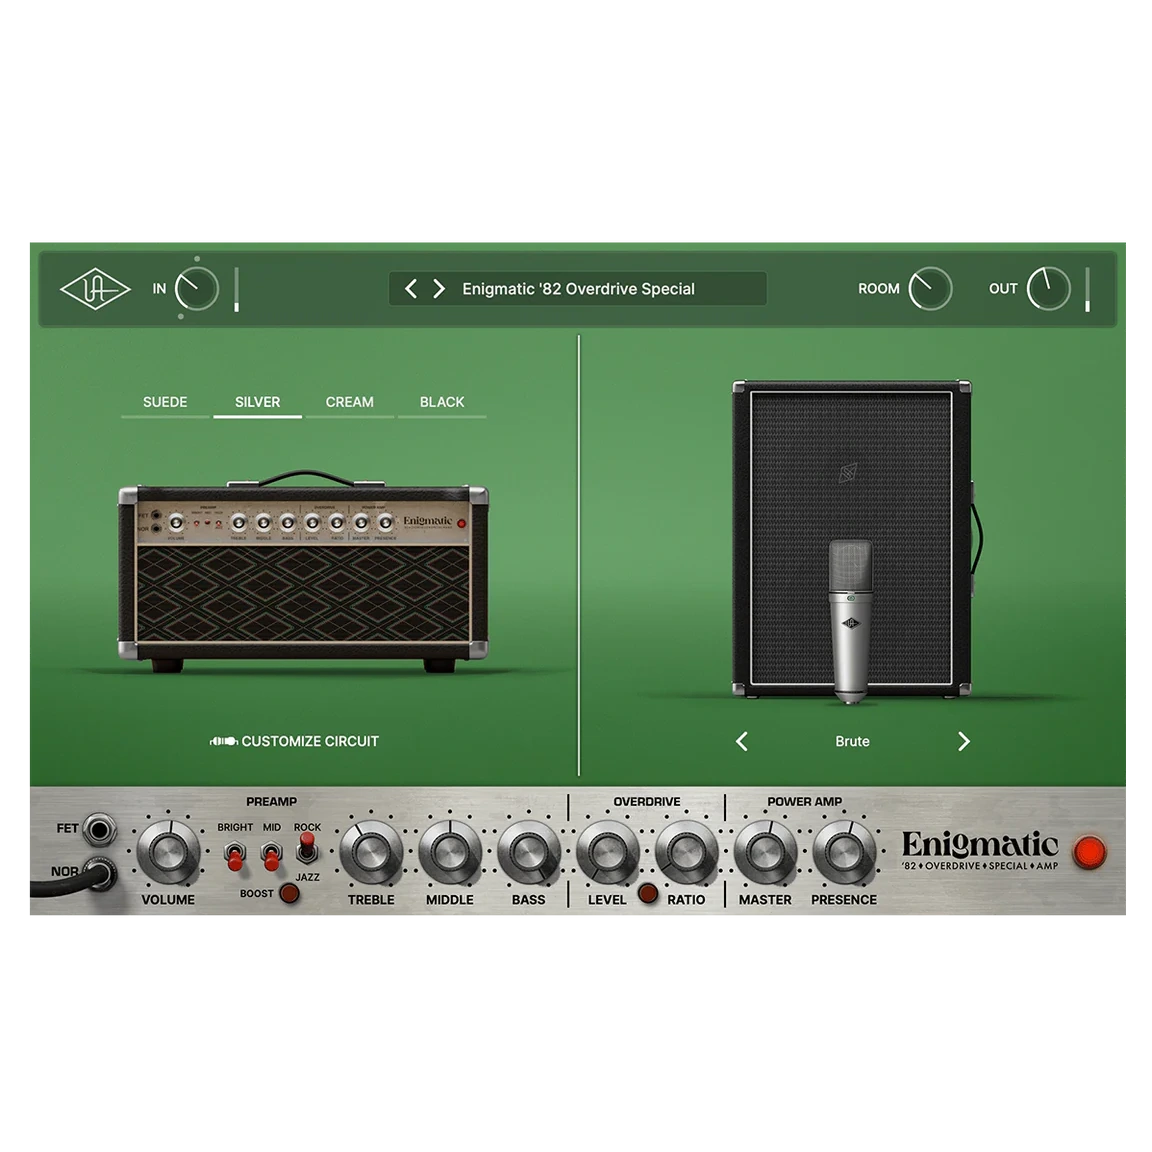This screenshot has width=1152, height=1152.
Task: Select the SILVER amp tab
Action: tap(257, 403)
